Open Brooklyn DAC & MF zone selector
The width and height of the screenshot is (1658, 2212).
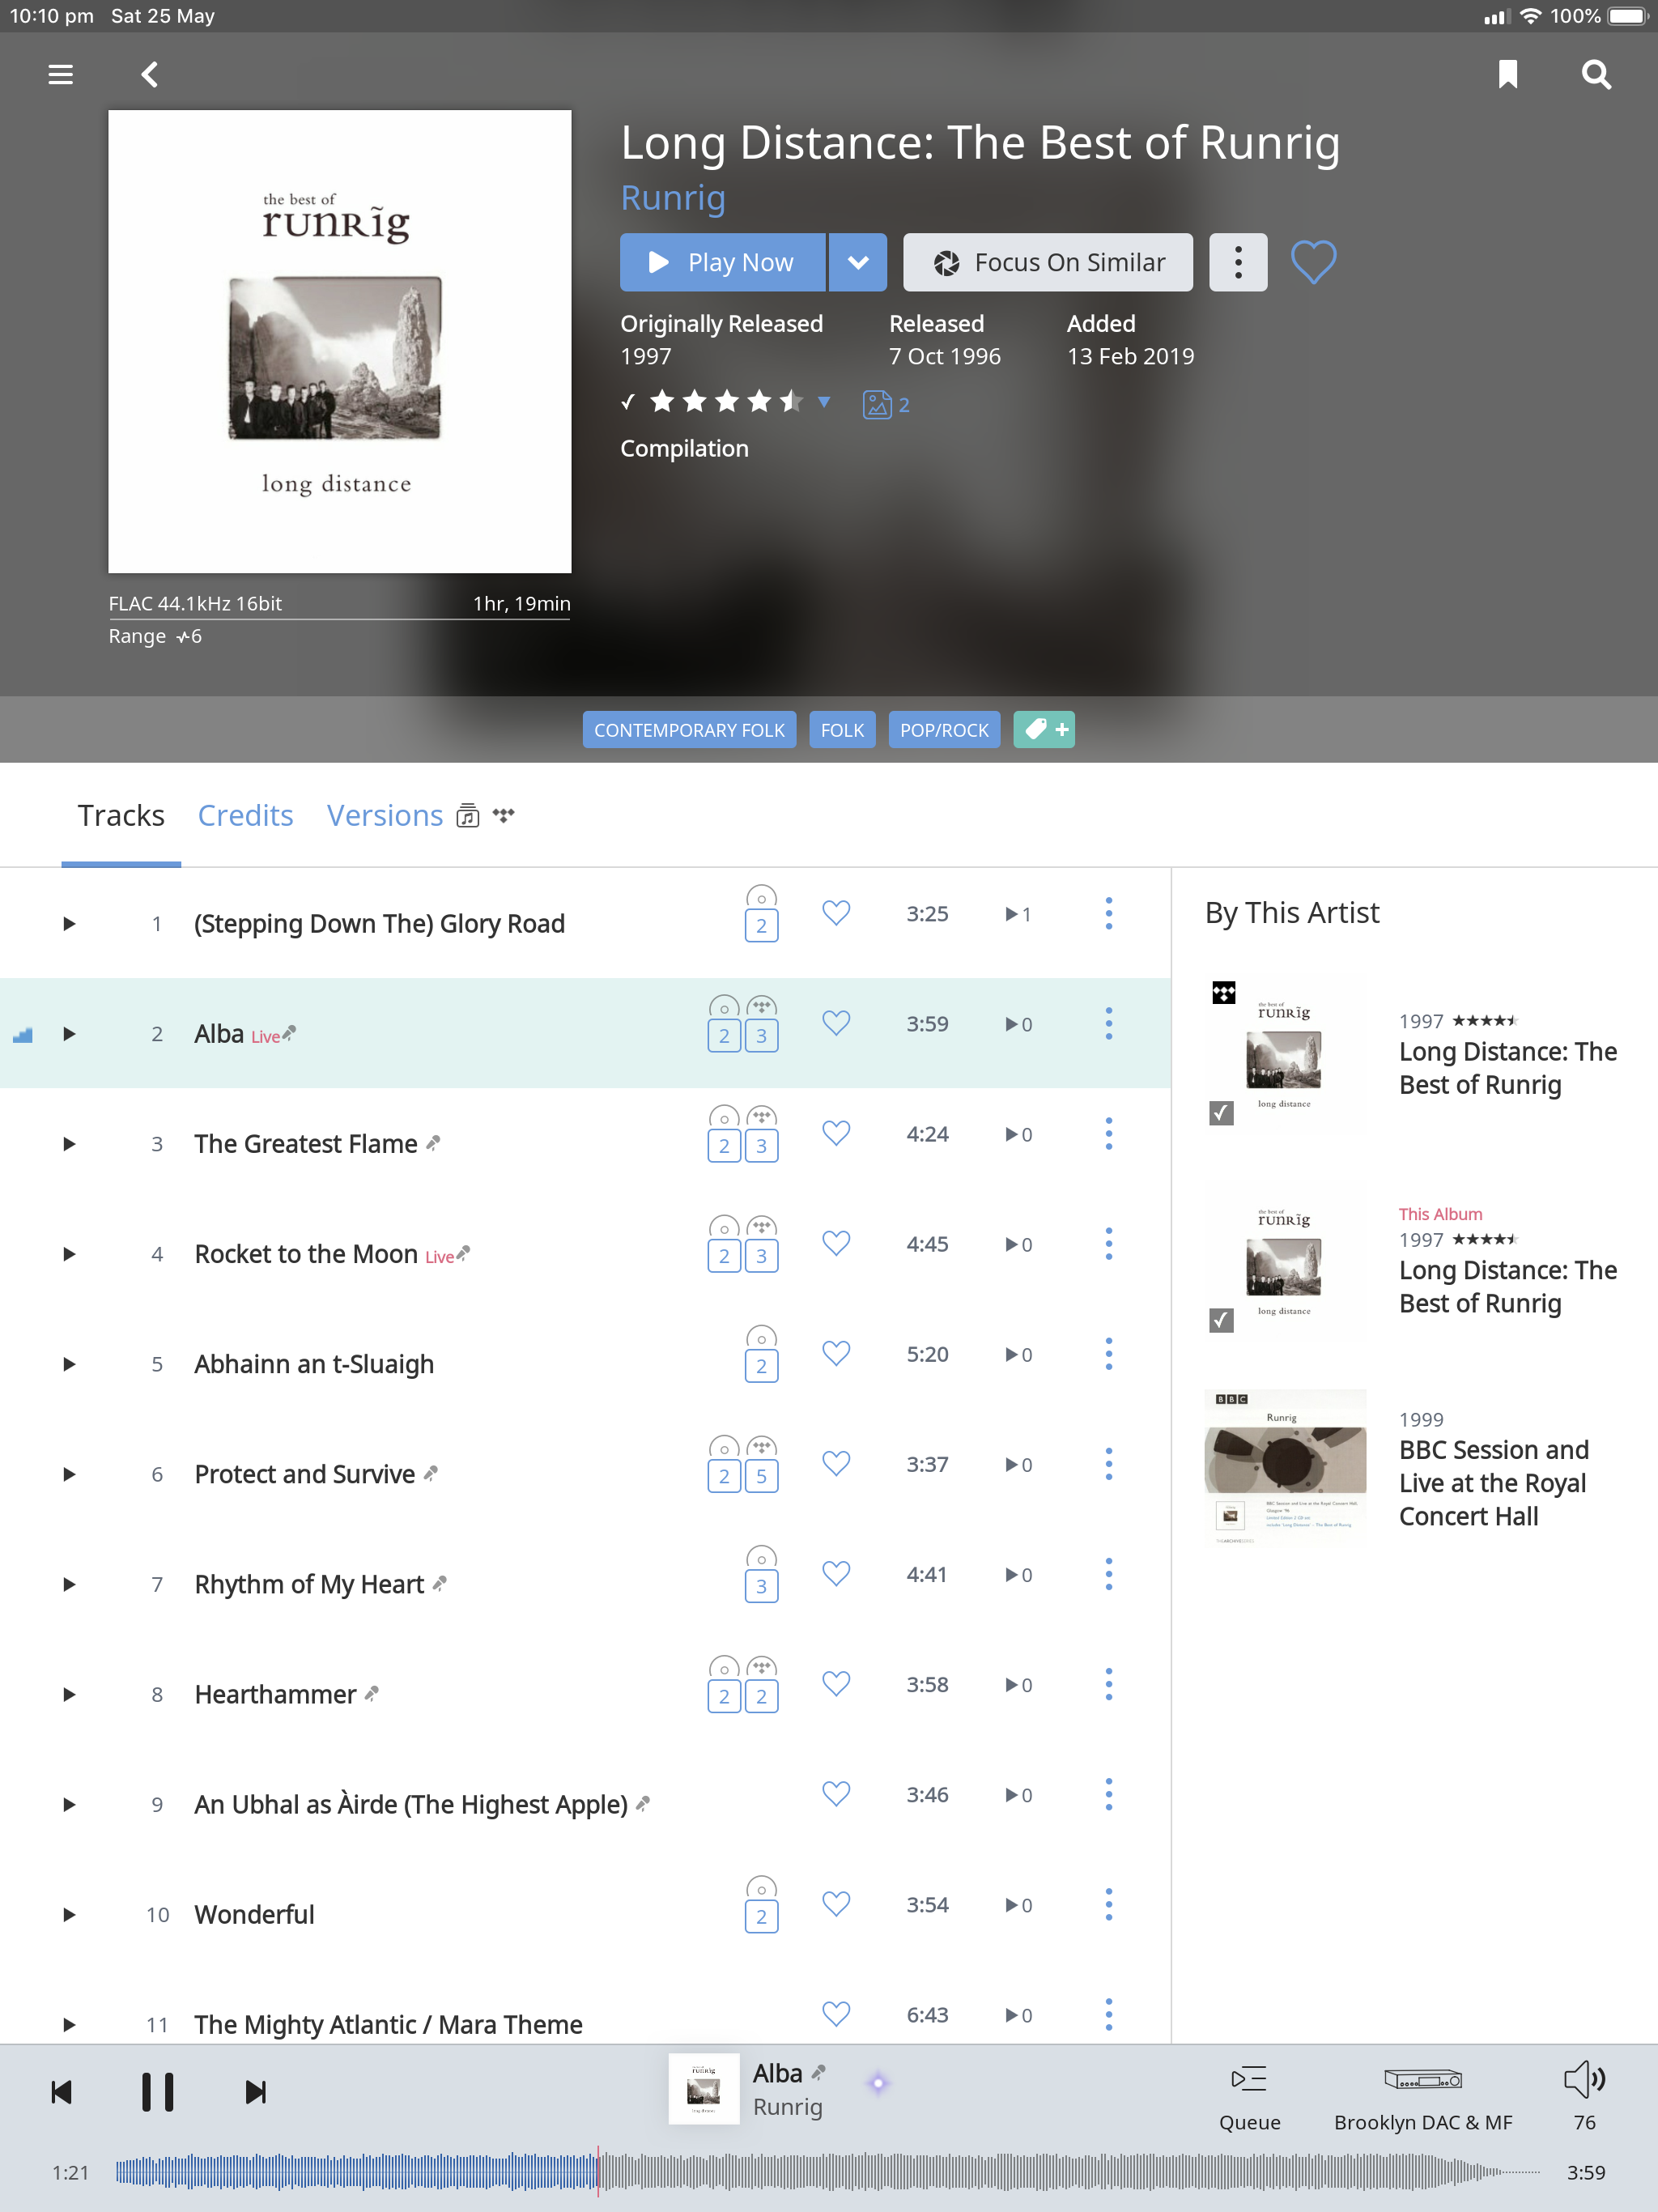click(x=1423, y=2098)
